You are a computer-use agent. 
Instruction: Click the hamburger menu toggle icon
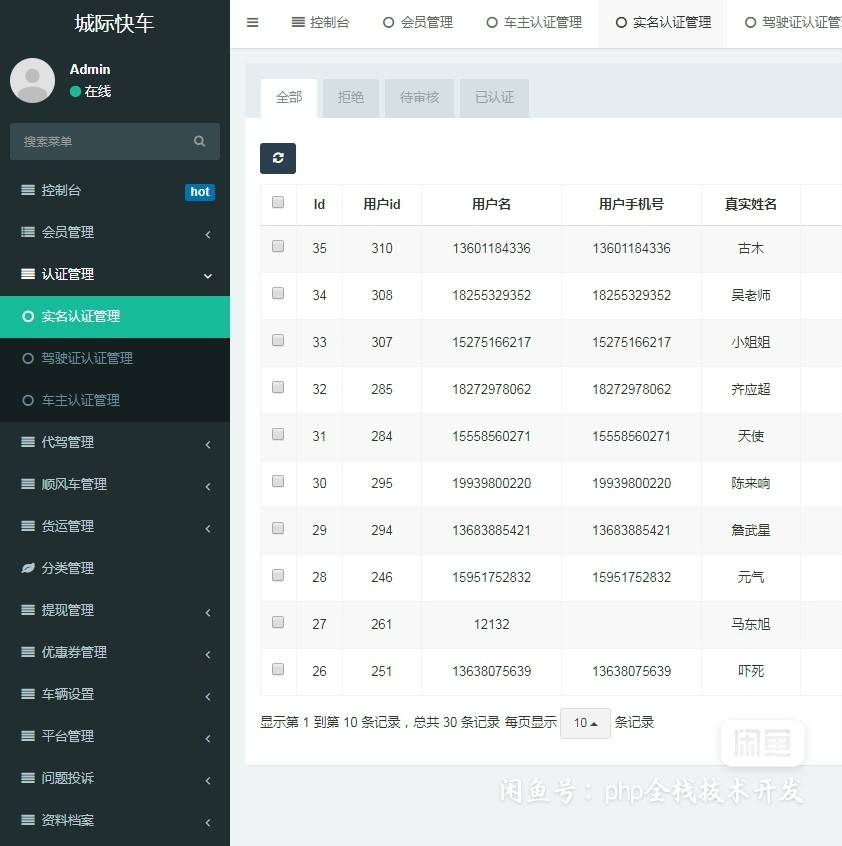click(252, 22)
